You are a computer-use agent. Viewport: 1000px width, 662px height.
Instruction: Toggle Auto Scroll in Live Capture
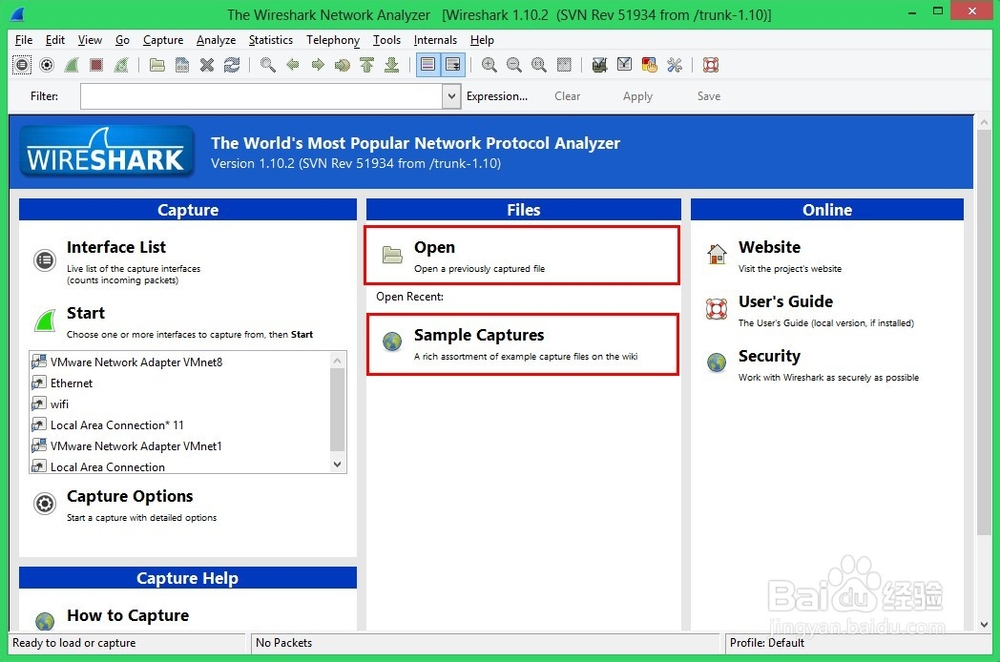[x=452, y=64]
